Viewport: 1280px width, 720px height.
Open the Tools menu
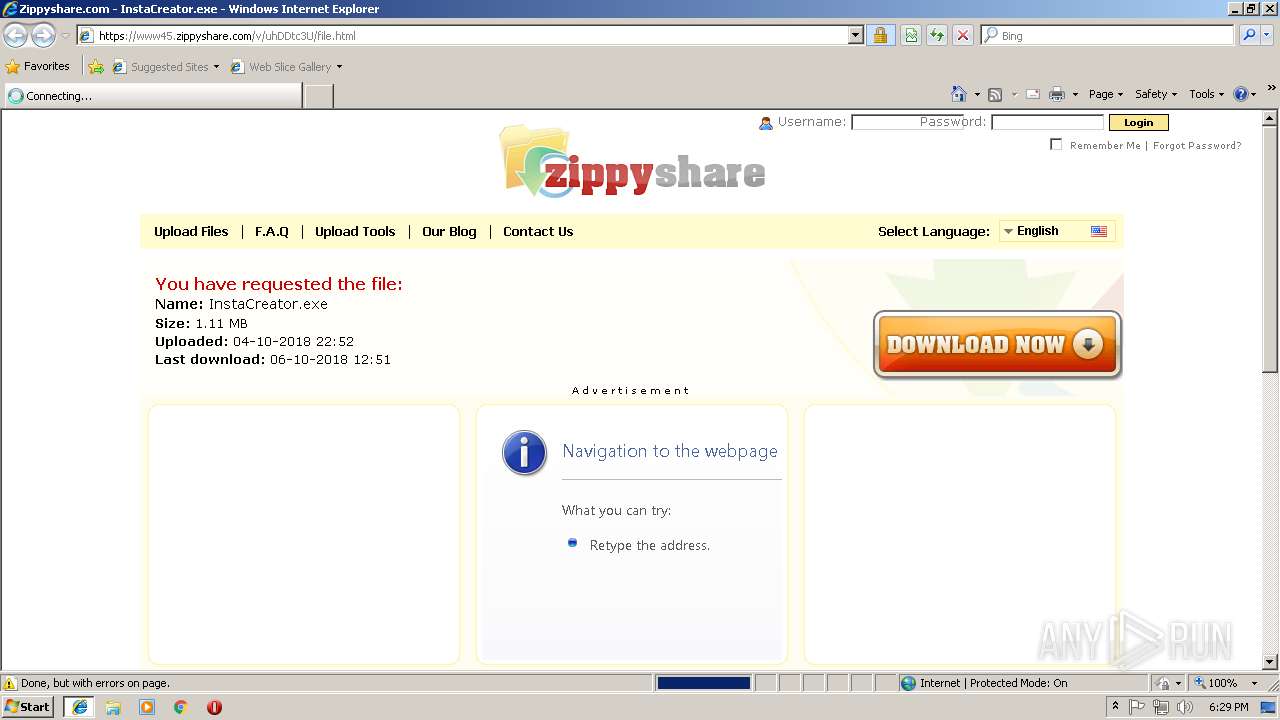[1207, 94]
